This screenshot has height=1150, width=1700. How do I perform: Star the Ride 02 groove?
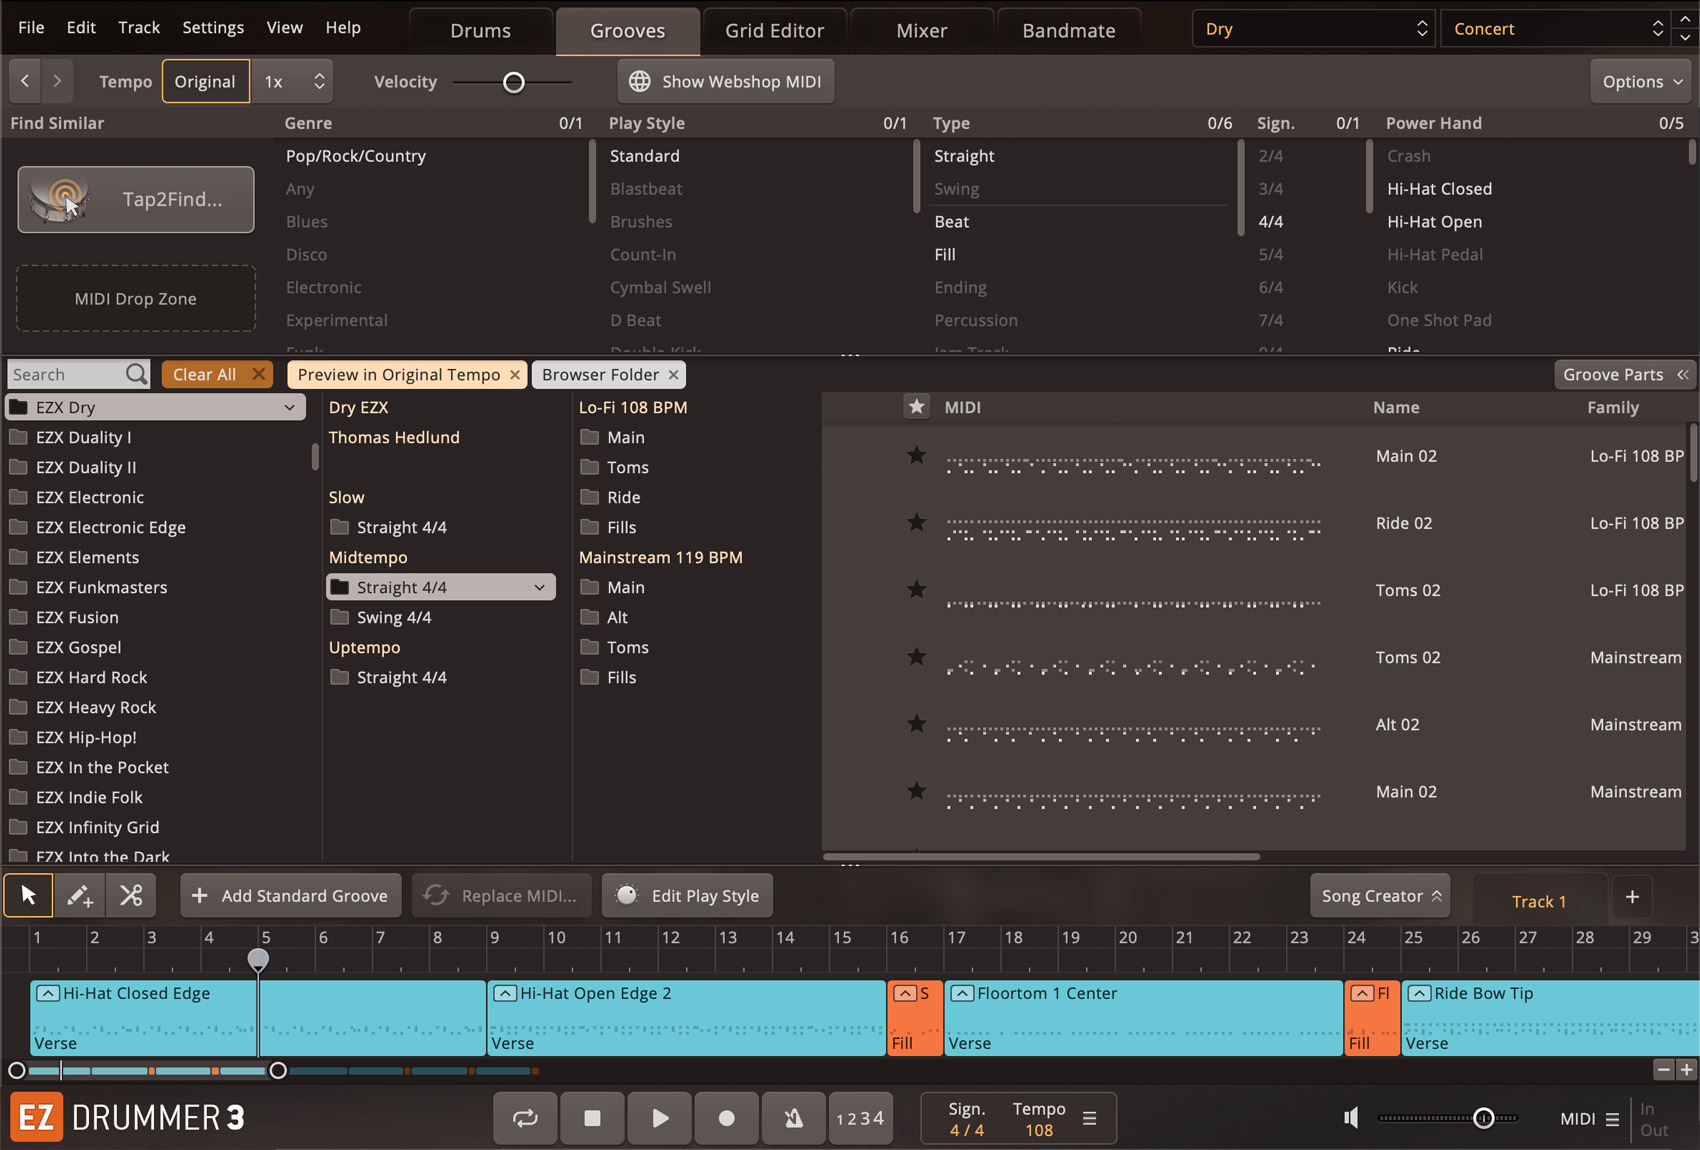[916, 523]
